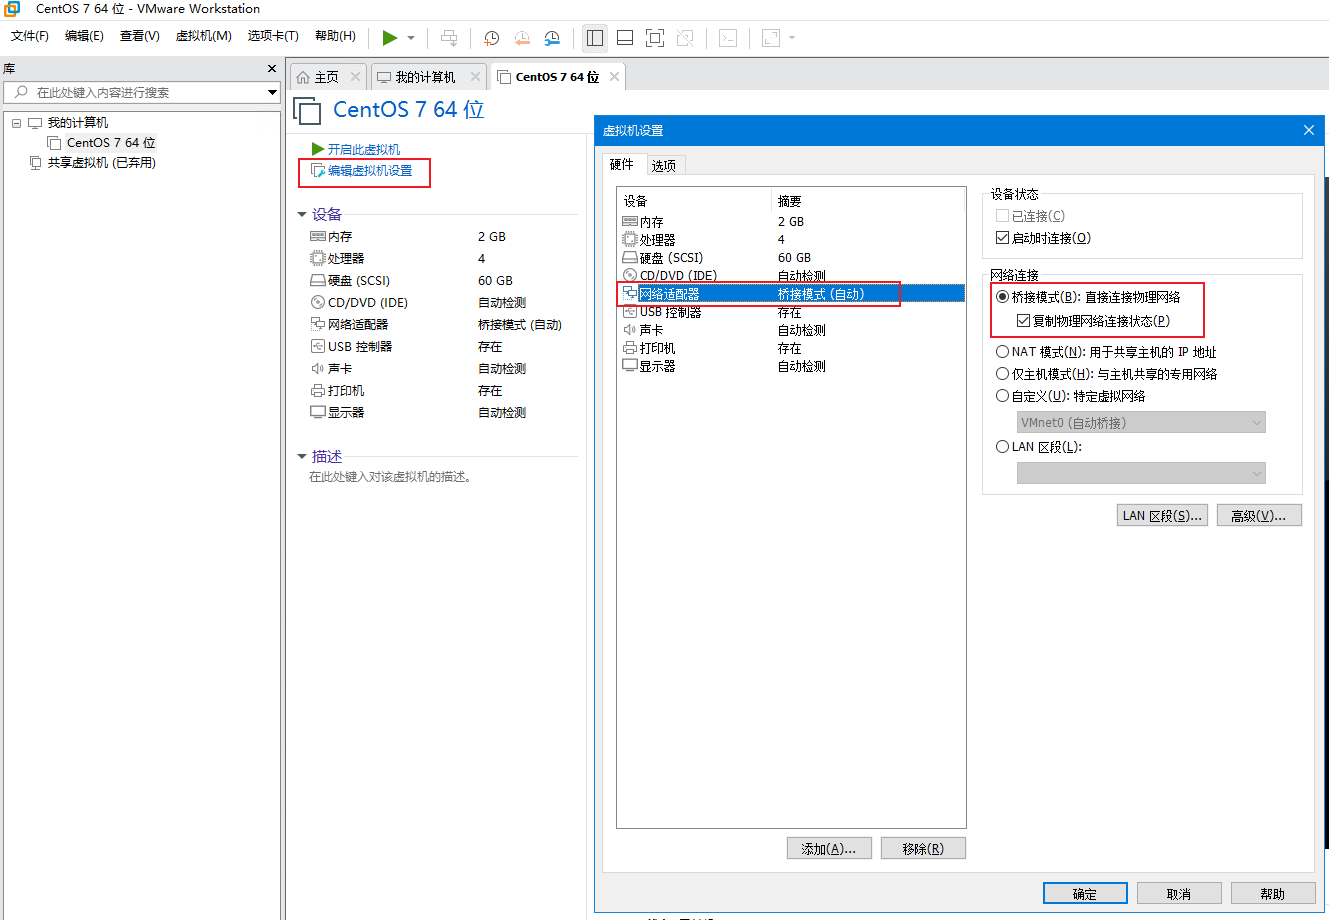Viewport: 1329px width, 920px height.
Task: Open the power options dropdown arrow
Action: 411,38
